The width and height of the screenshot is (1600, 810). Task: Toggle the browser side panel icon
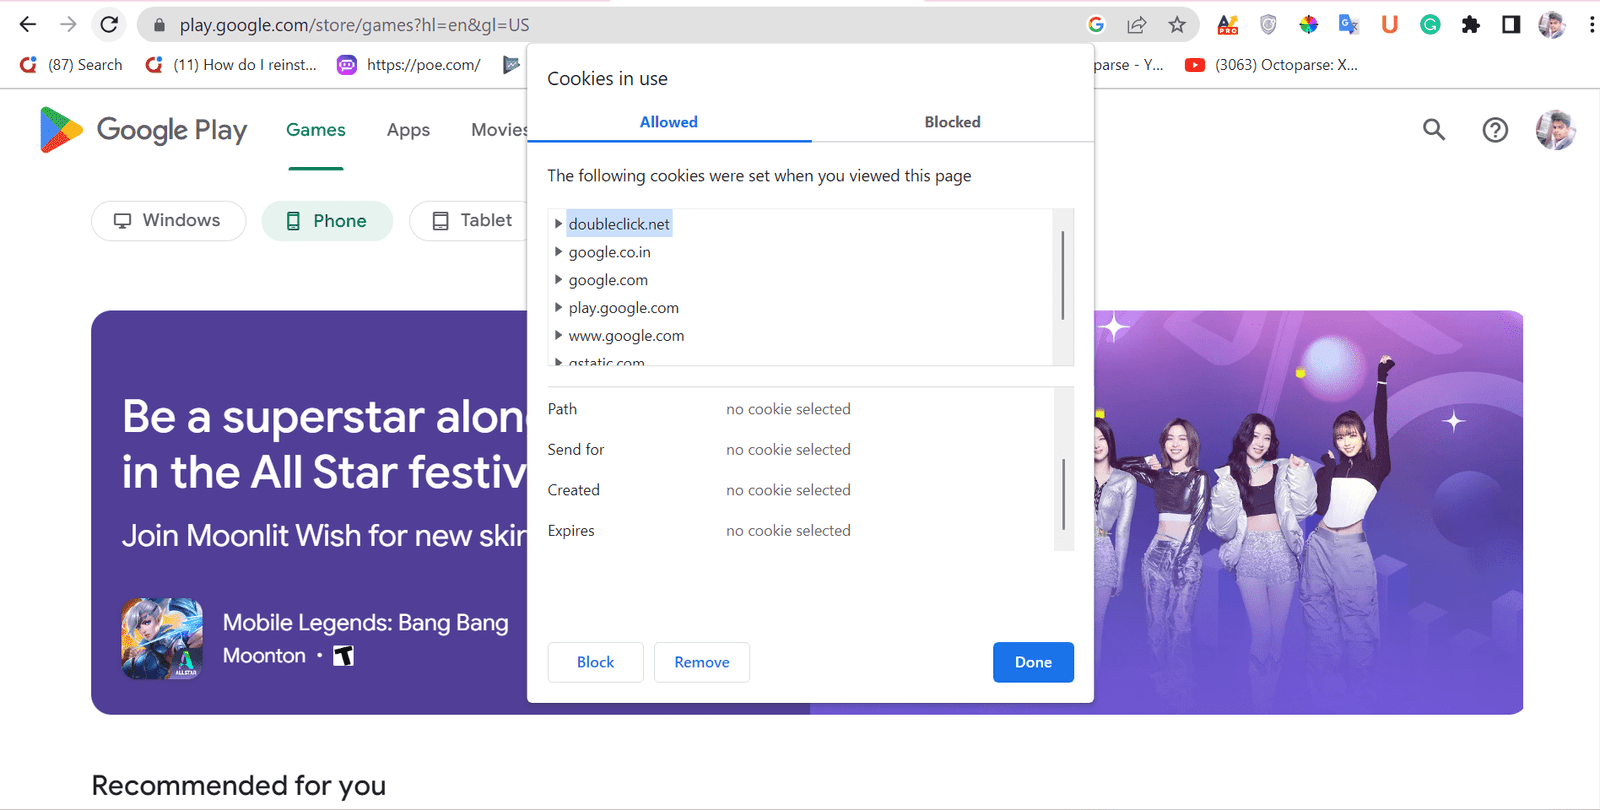[1511, 25]
